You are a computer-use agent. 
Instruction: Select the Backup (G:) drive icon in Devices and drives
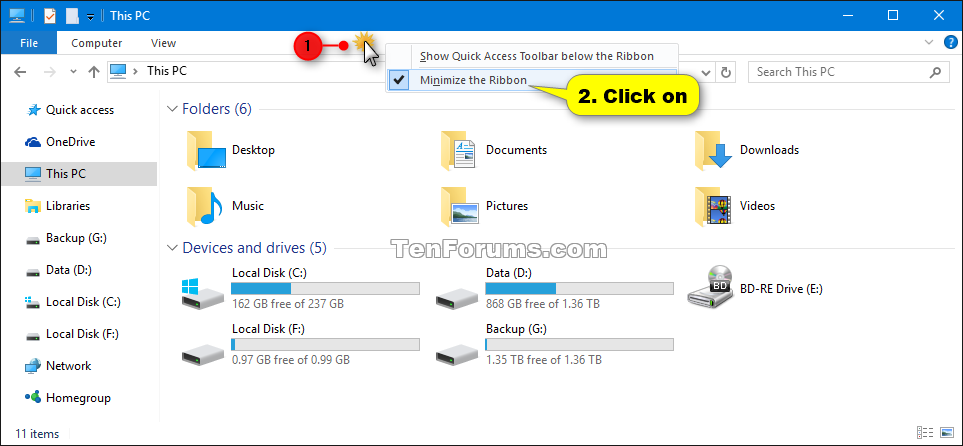click(x=458, y=354)
